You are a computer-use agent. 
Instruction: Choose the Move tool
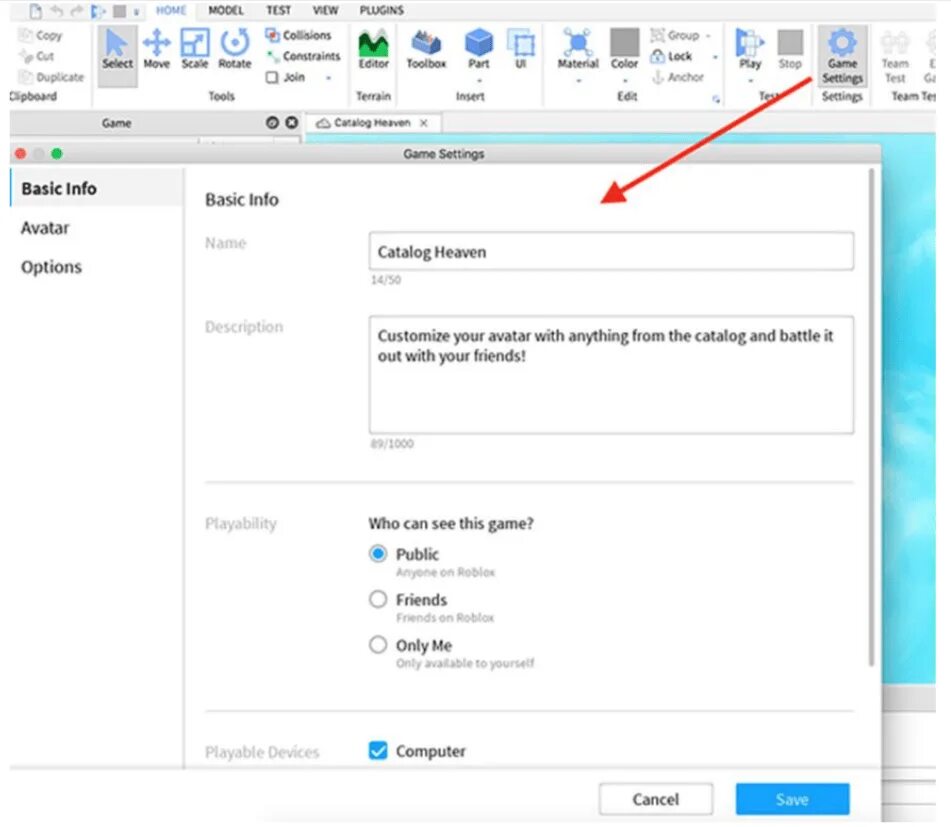(156, 49)
